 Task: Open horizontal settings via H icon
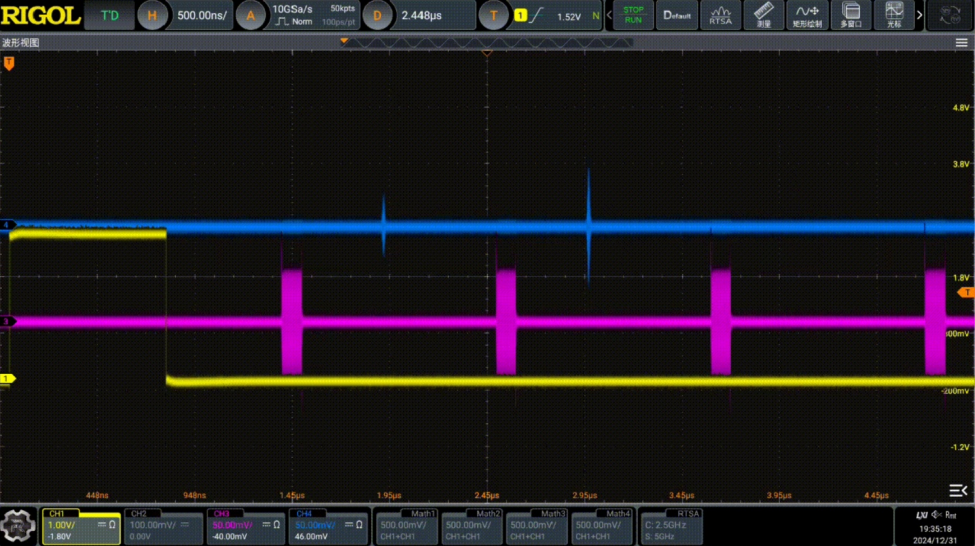pos(152,16)
